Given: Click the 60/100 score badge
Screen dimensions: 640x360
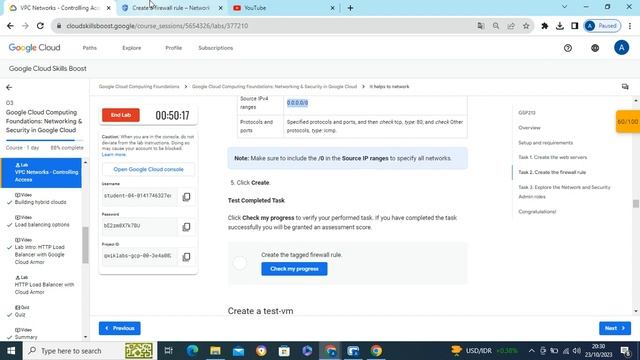Looking at the screenshot, I should coord(628,122).
